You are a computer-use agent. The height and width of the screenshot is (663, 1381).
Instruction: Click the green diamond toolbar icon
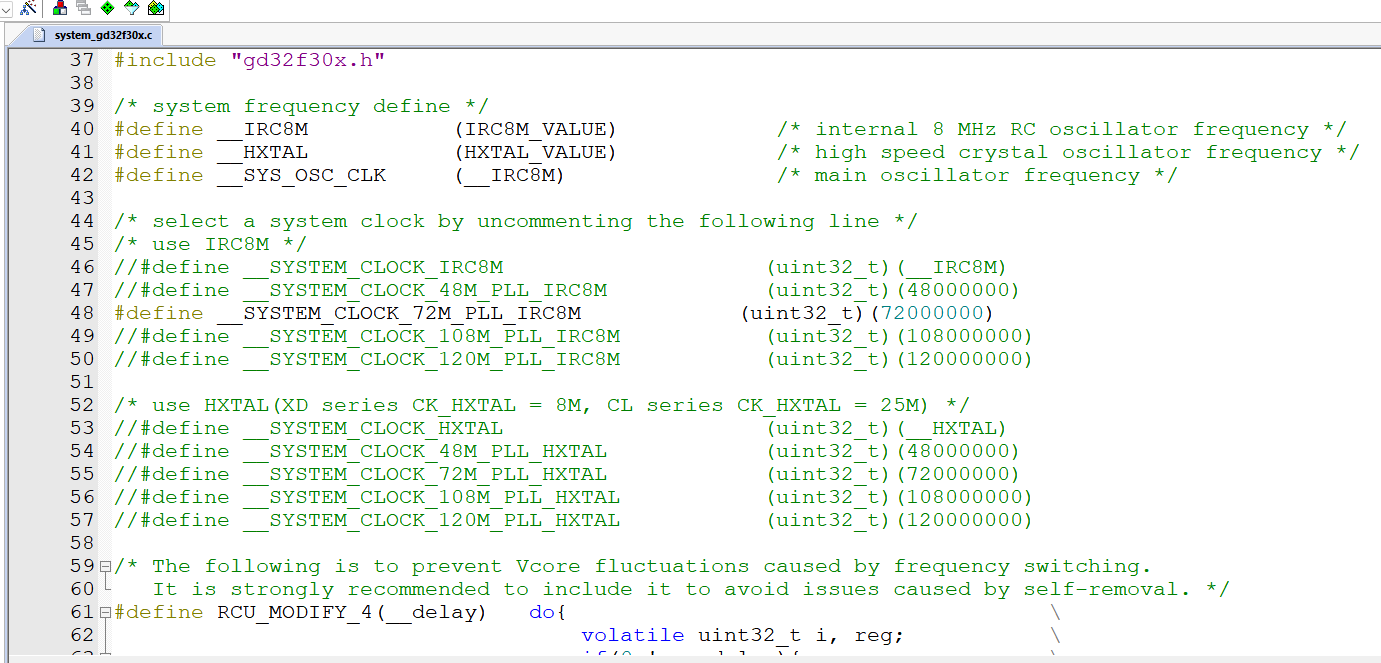(107, 8)
